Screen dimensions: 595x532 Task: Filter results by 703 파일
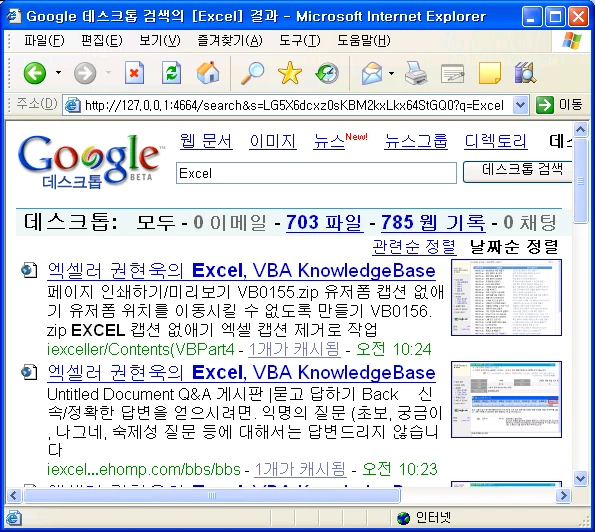click(325, 222)
